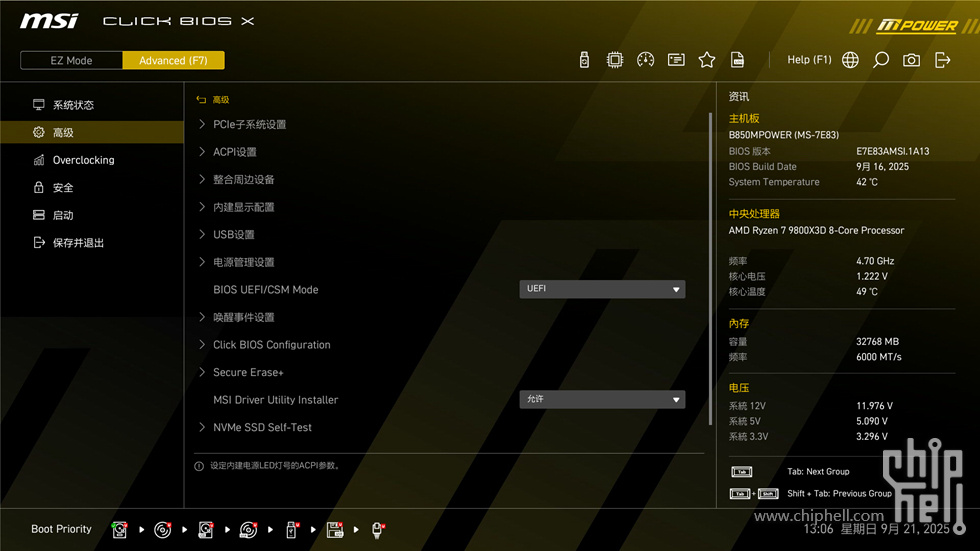
Task: Open the speedometer gauge icon in toolbar
Action: click(645, 60)
